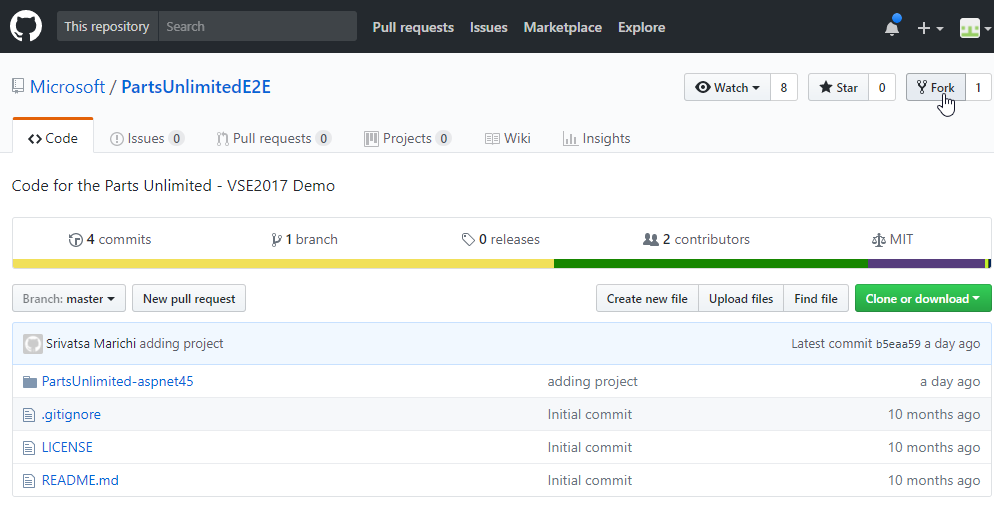Click the top adding project commit message
Image resolution: width=994 pixels, height=506 pixels.
click(x=181, y=344)
